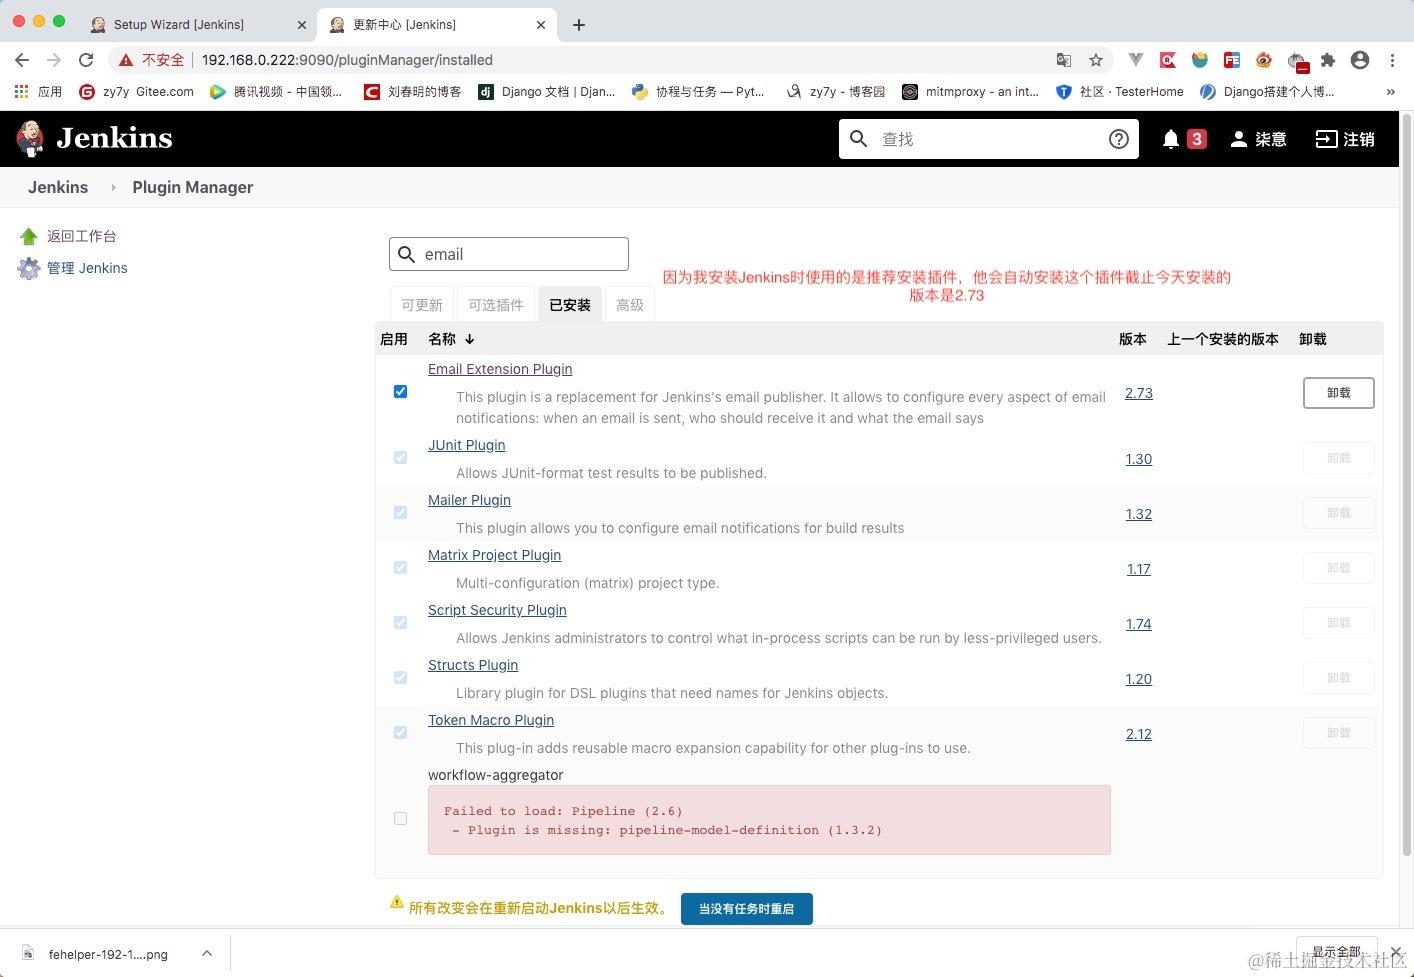The width and height of the screenshot is (1414, 977).
Task: Open Chrome extensions puzzle icon
Action: pyautogui.click(x=1328, y=60)
